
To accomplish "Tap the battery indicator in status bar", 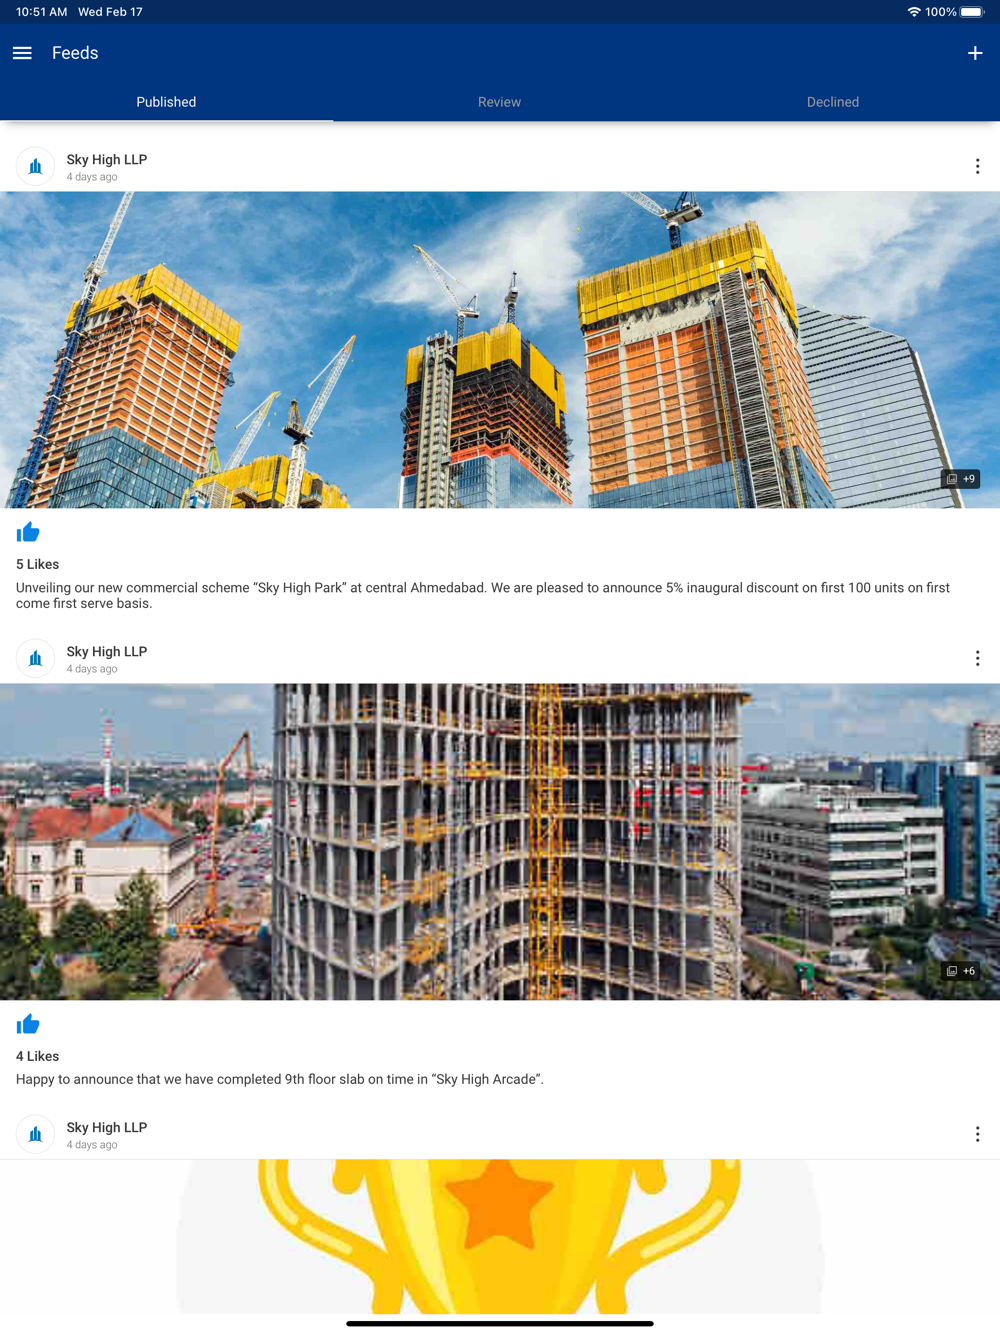I will [972, 12].
